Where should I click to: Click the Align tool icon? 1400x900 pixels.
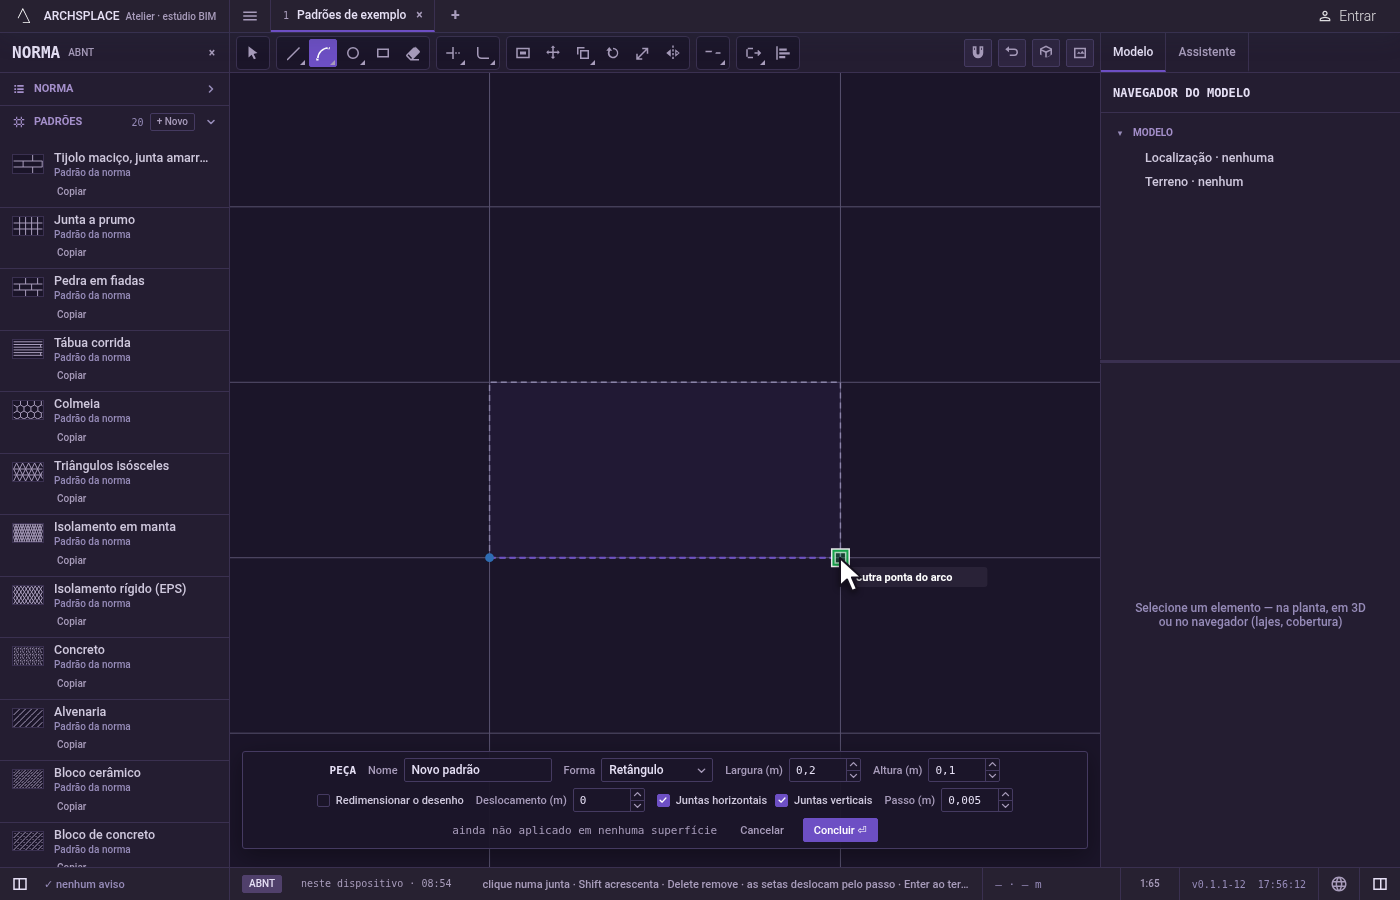click(x=783, y=53)
